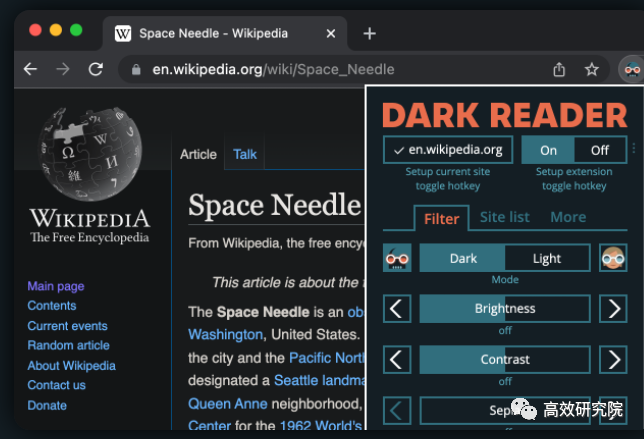Click the Contrast slider bar
This screenshot has height=439, width=644.
click(x=505, y=359)
